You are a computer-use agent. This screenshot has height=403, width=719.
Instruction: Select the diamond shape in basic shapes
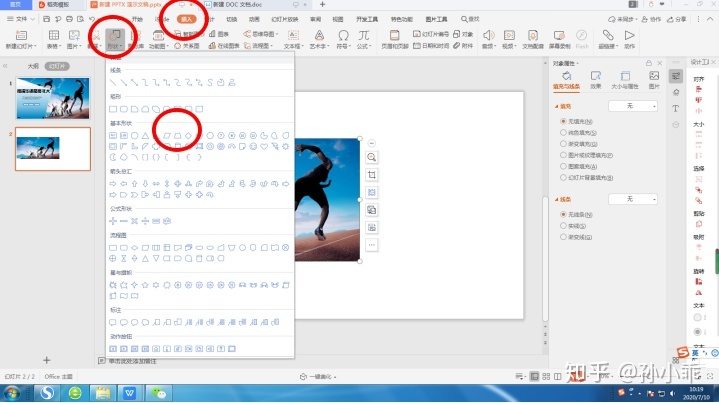[x=188, y=135]
